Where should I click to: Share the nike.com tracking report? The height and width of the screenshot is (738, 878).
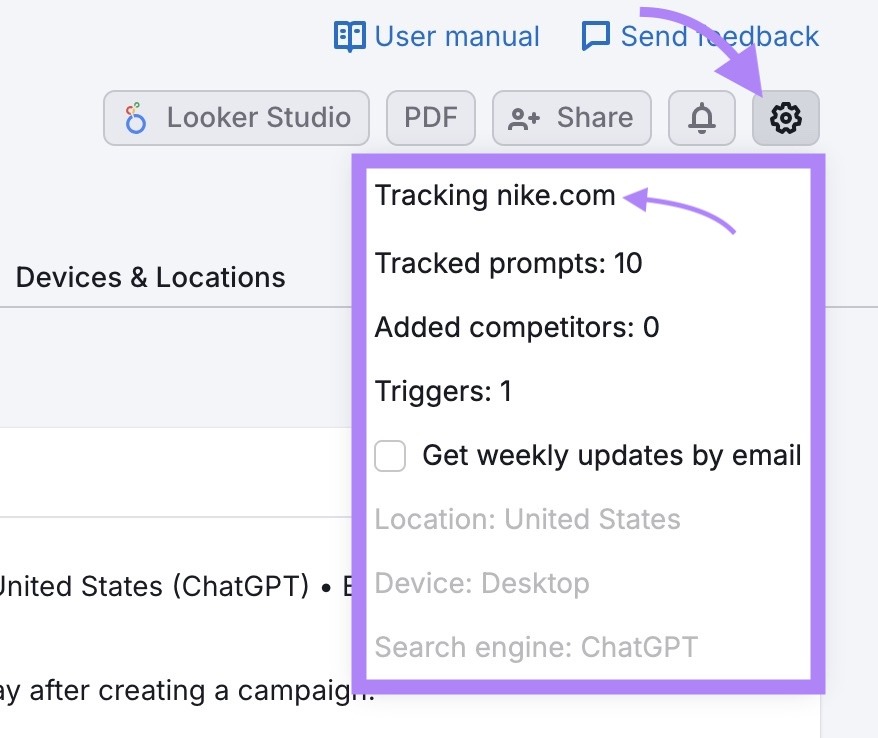coord(571,117)
